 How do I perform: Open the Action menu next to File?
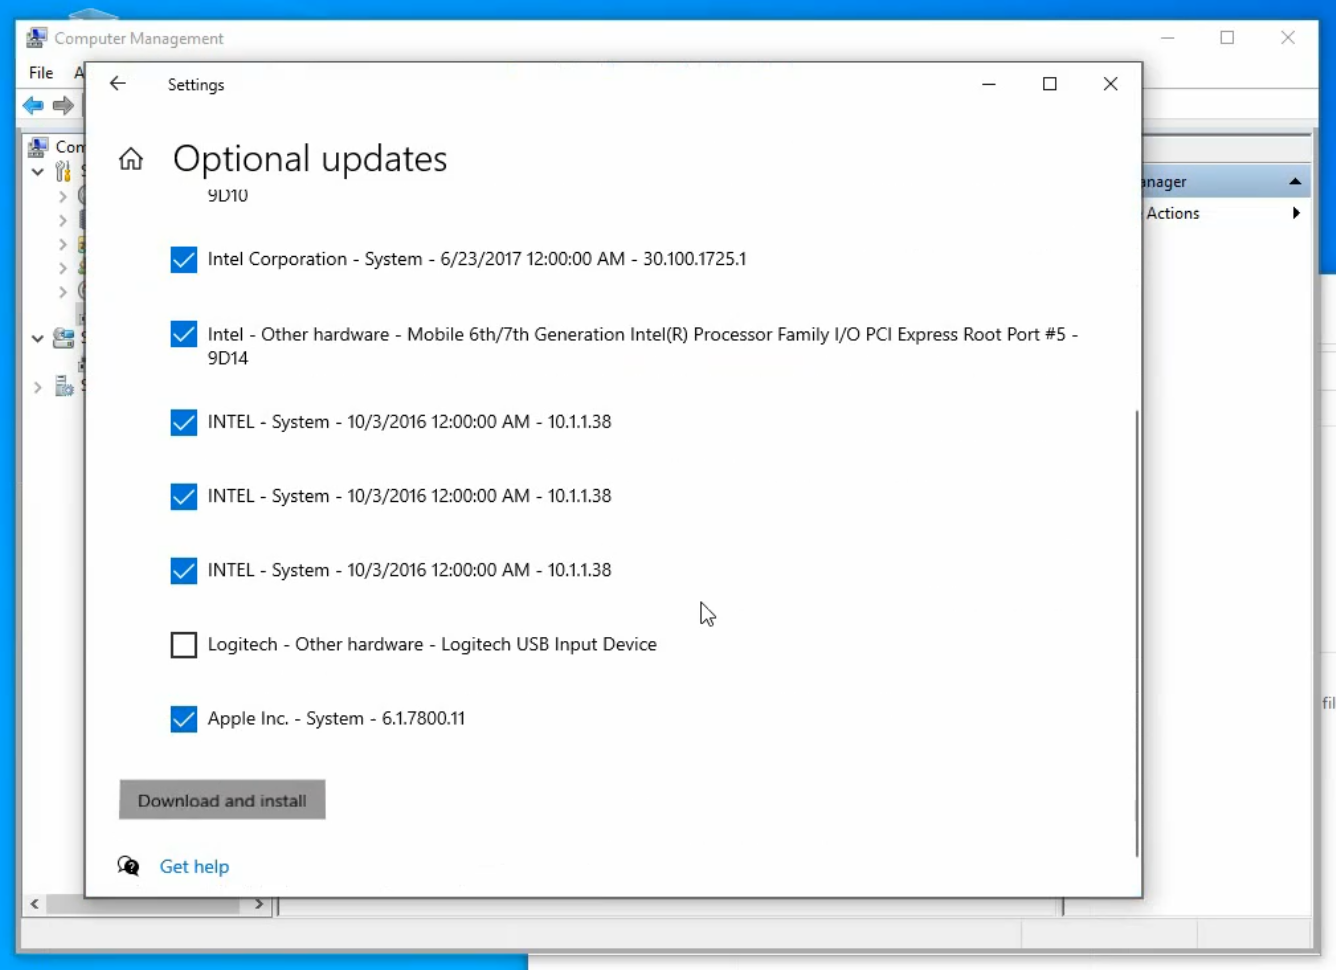click(79, 72)
